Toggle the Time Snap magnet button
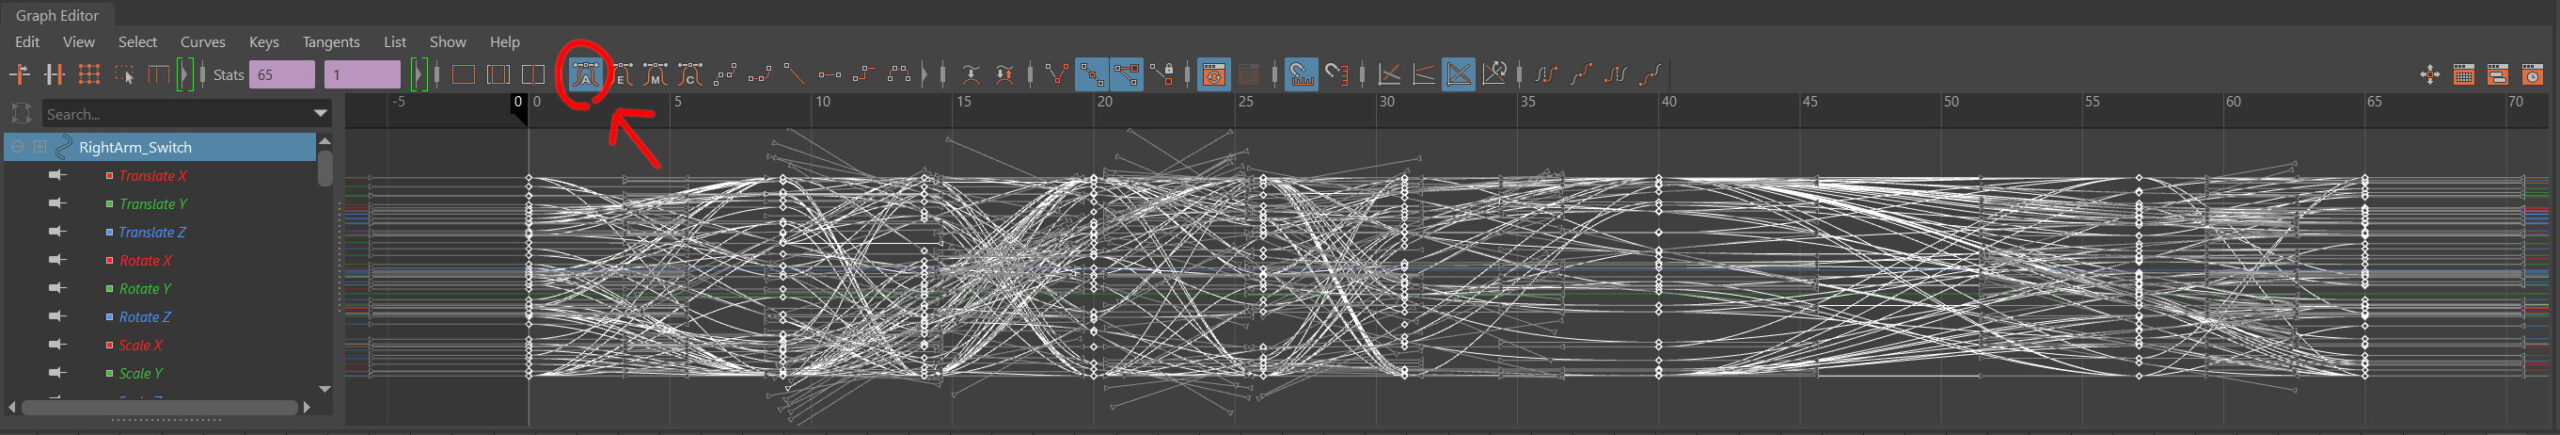This screenshot has height=435, width=2560. (1301, 74)
